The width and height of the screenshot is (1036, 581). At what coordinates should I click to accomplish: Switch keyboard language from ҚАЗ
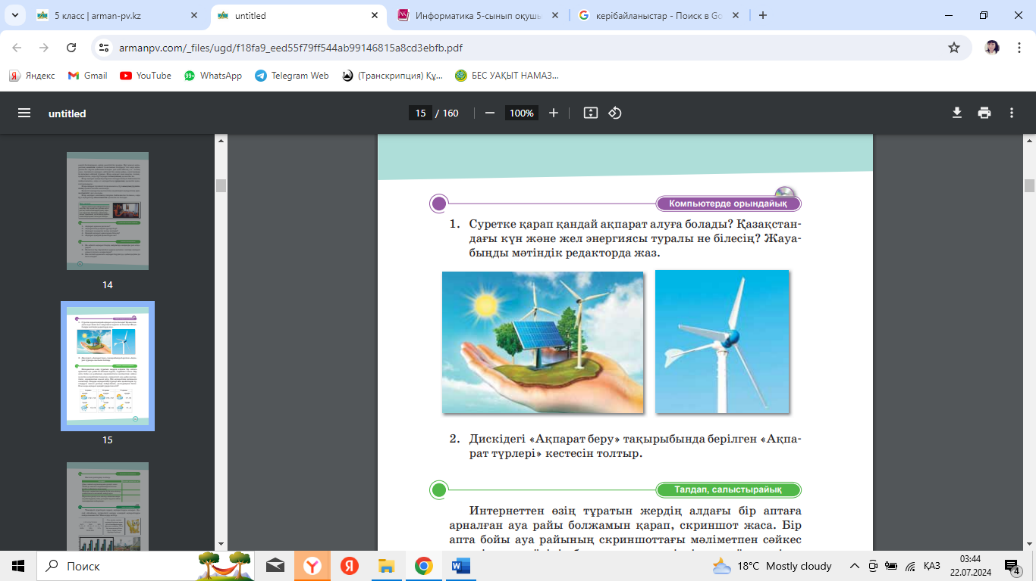931,566
